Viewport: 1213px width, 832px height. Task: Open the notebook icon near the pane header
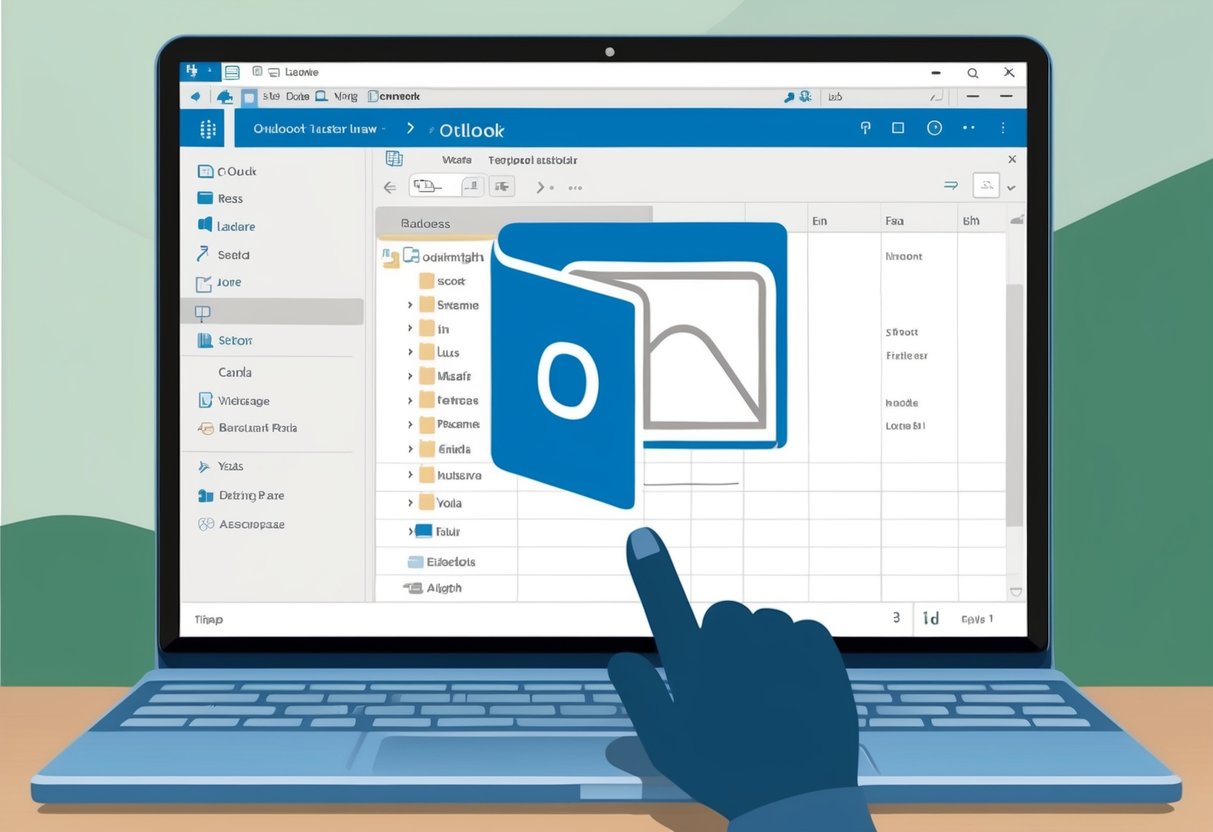coord(395,158)
